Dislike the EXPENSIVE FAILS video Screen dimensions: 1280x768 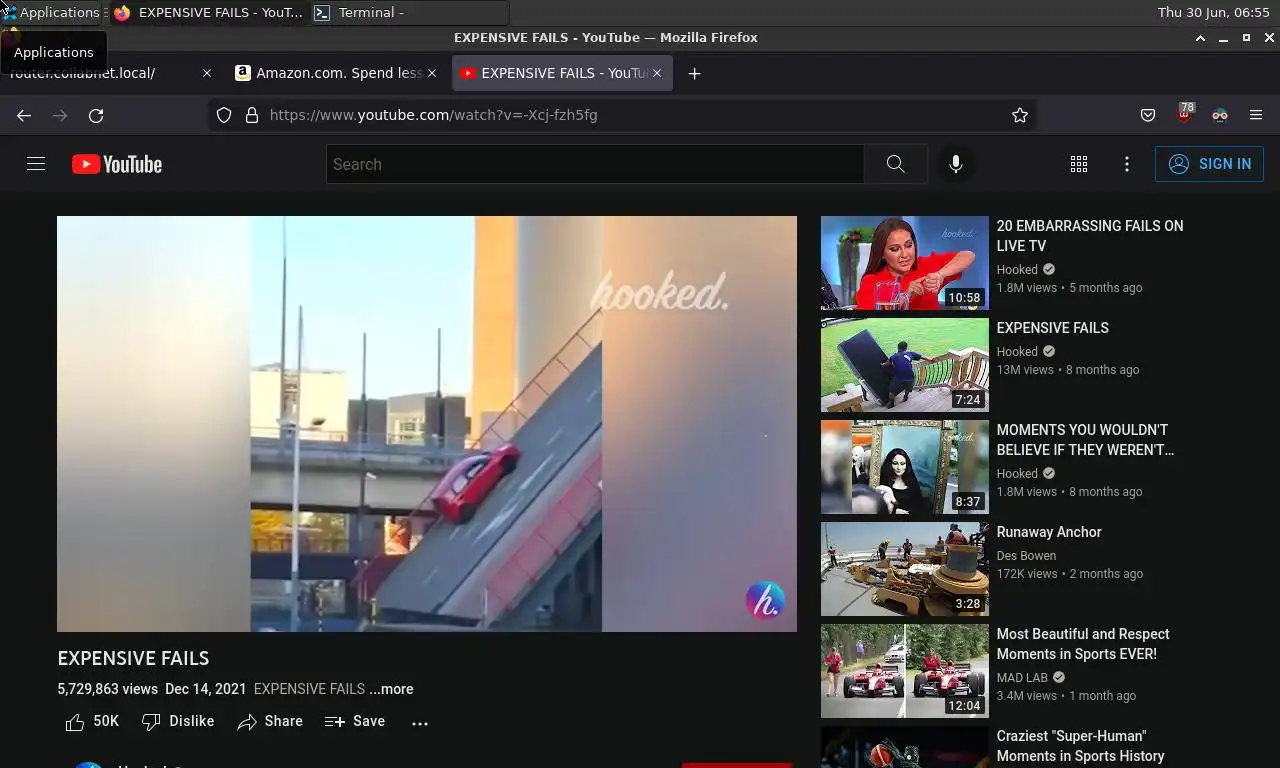click(x=178, y=721)
